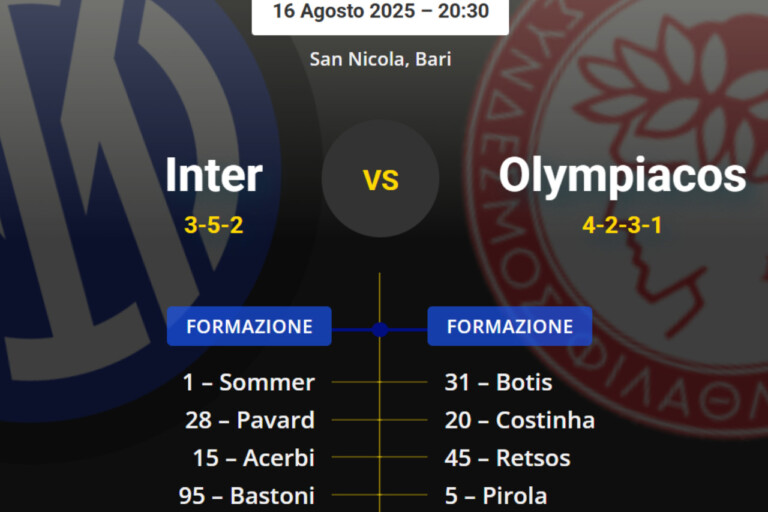Click the San Nicola, Bari venue text
Screen dimensions: 768x512
(380, 59)
